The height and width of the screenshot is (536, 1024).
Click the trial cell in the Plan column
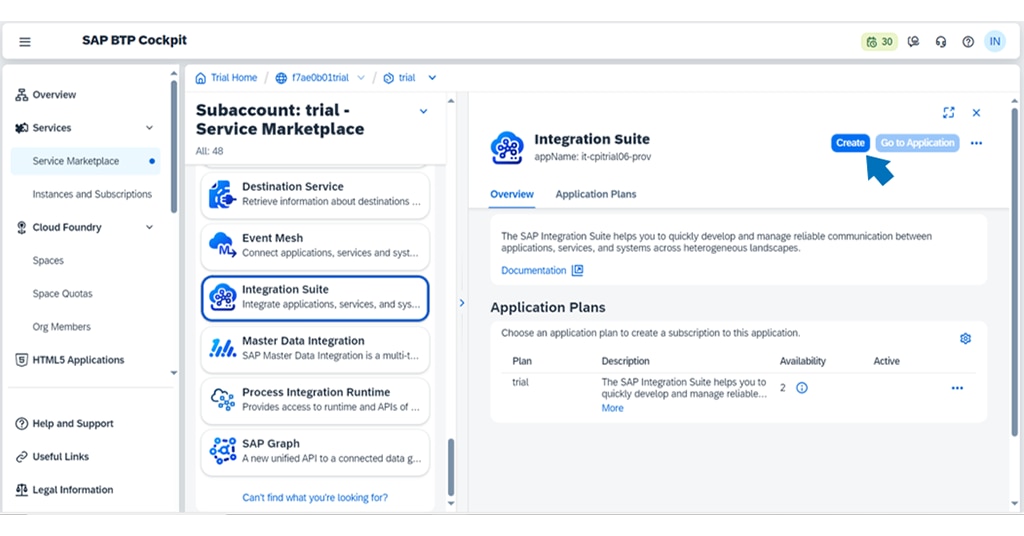pos(520,382)
